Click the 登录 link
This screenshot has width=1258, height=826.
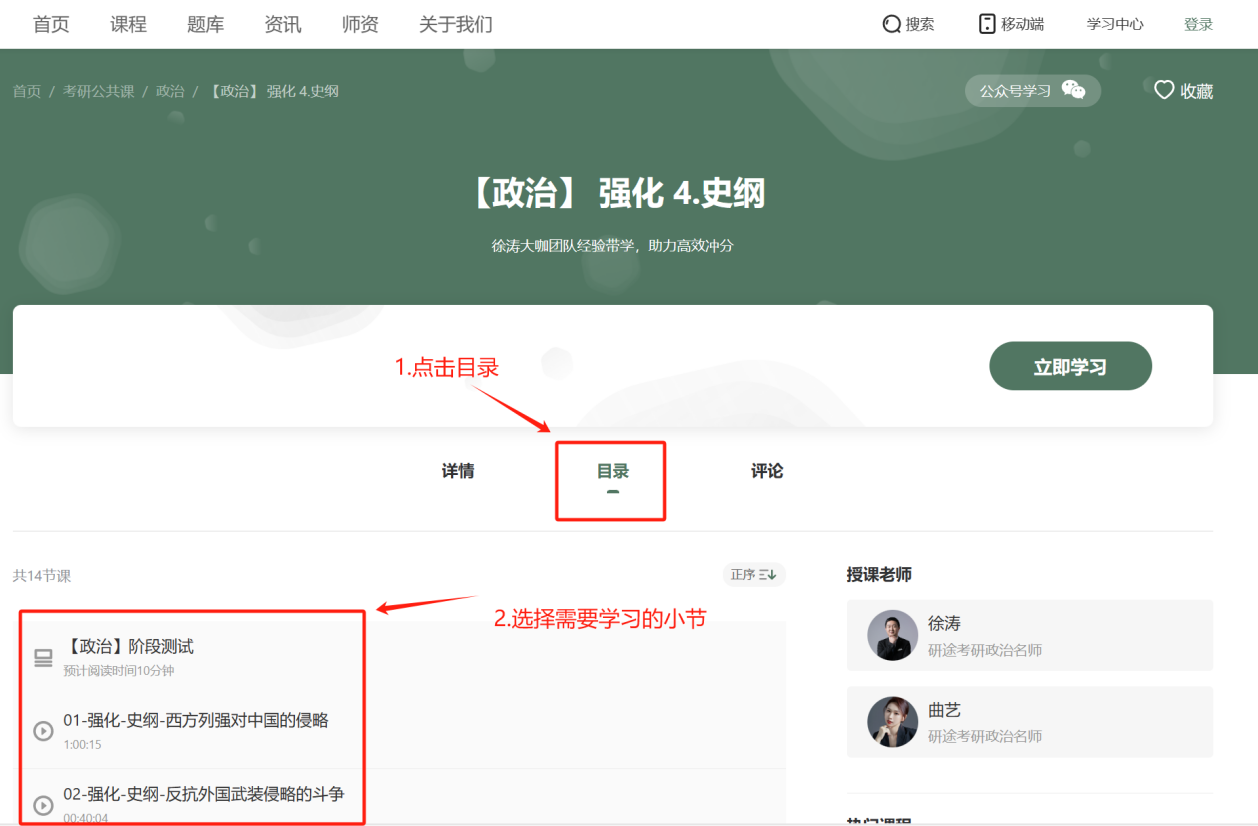pos(1198,24)
